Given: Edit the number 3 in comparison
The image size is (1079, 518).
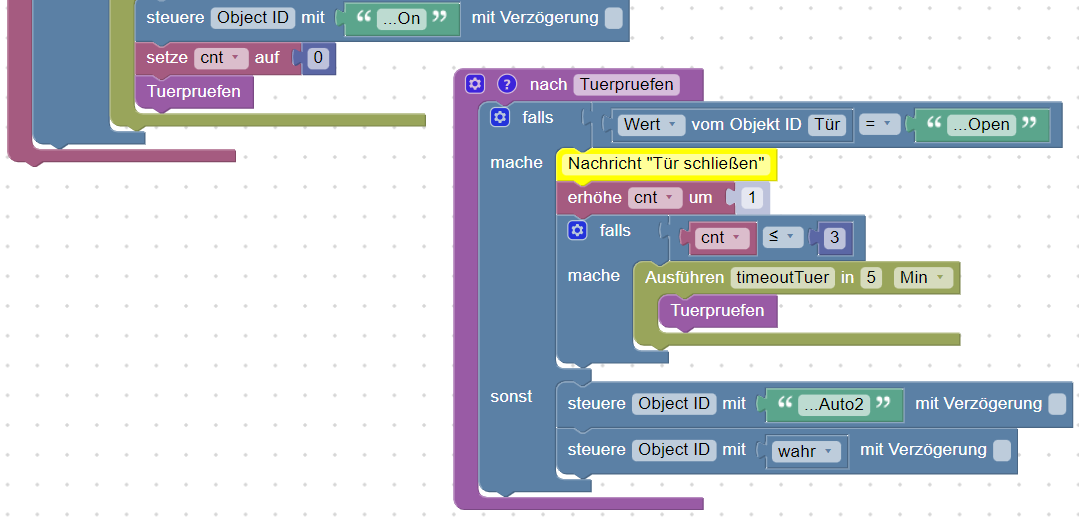Looking at the screenshot, I should click(x=835, y=237).
